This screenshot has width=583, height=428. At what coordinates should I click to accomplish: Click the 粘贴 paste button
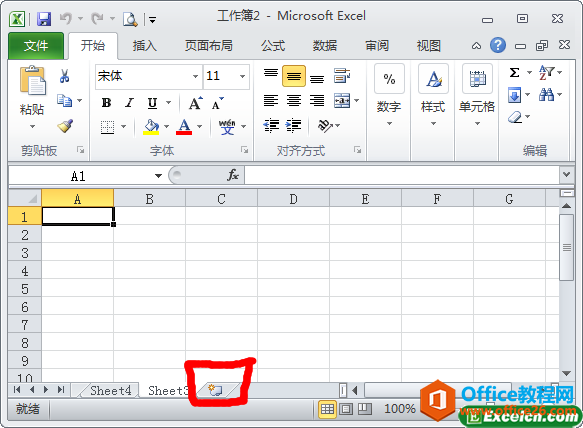click(32, 98)
